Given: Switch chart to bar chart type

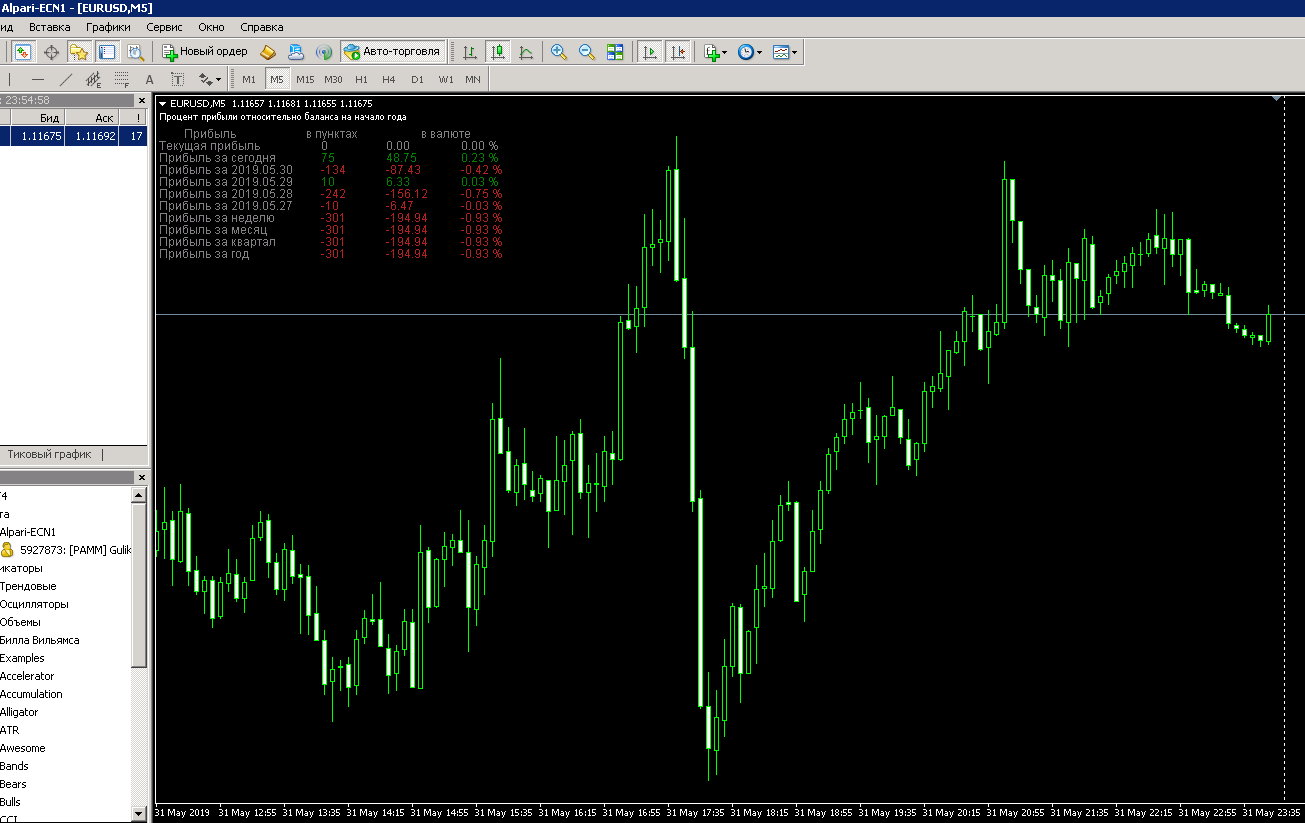Looking at the screenshot, I should [x=469, y=52].
